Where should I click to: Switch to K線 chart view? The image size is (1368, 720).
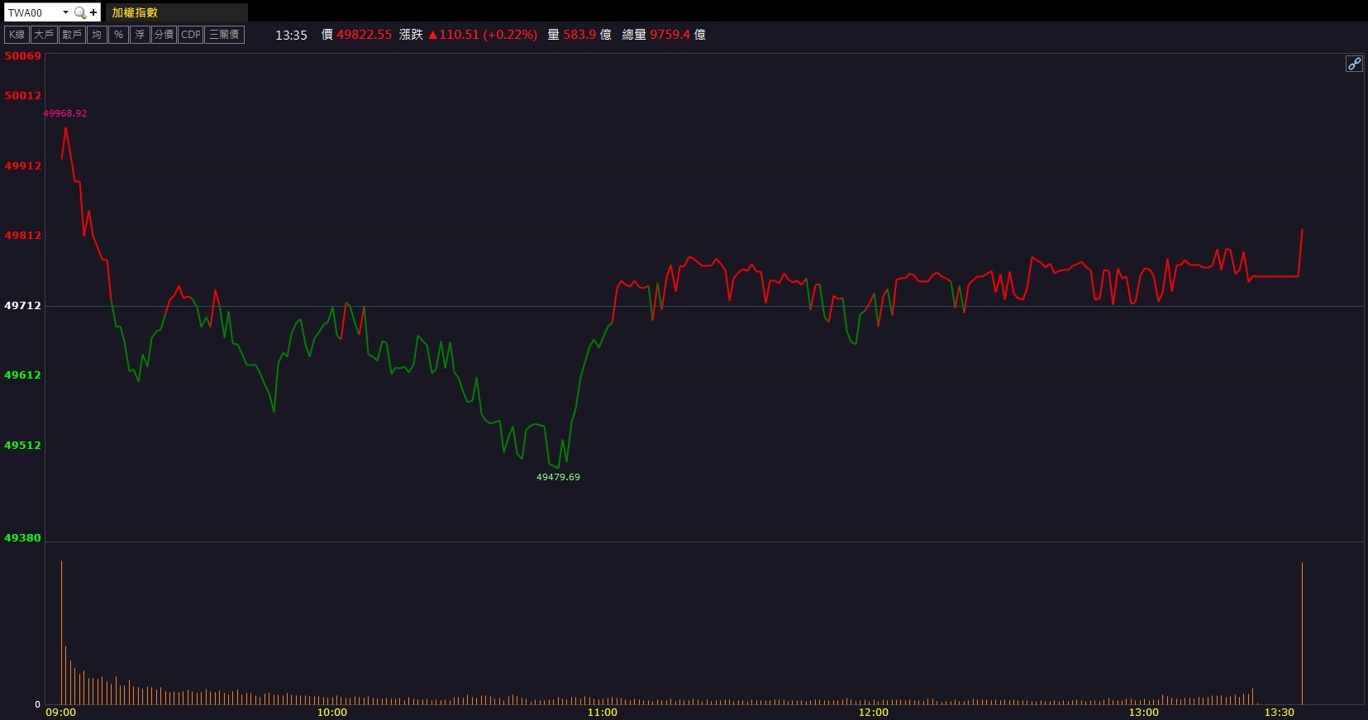tap(17, 34)
